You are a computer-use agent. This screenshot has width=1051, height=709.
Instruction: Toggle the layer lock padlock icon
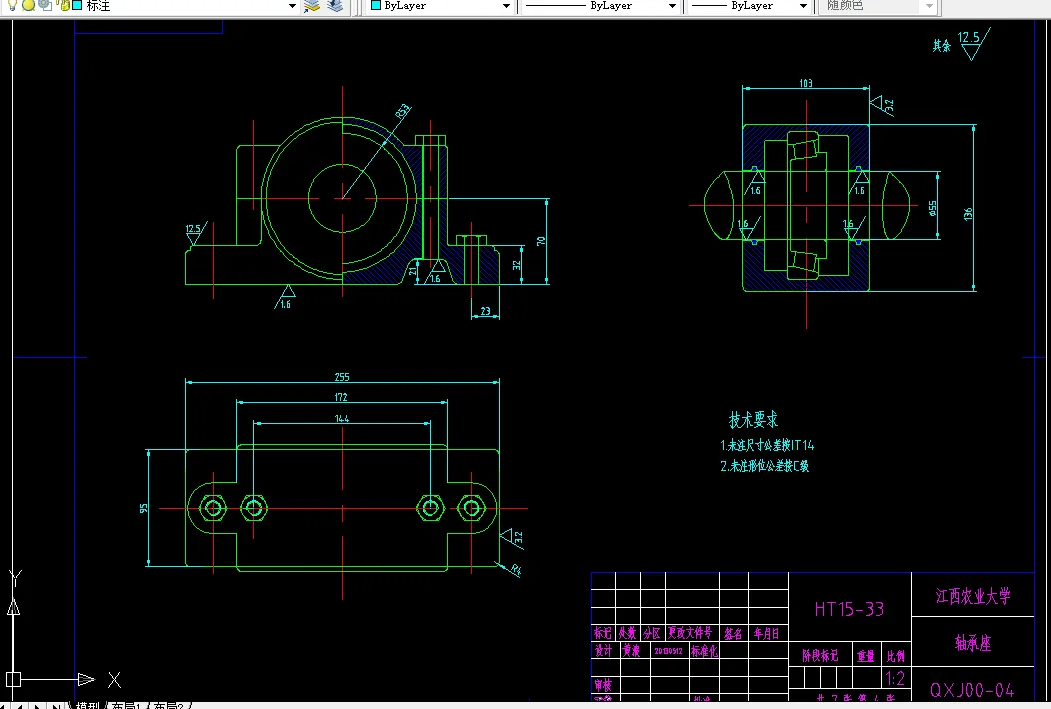(x=63, y=5)
